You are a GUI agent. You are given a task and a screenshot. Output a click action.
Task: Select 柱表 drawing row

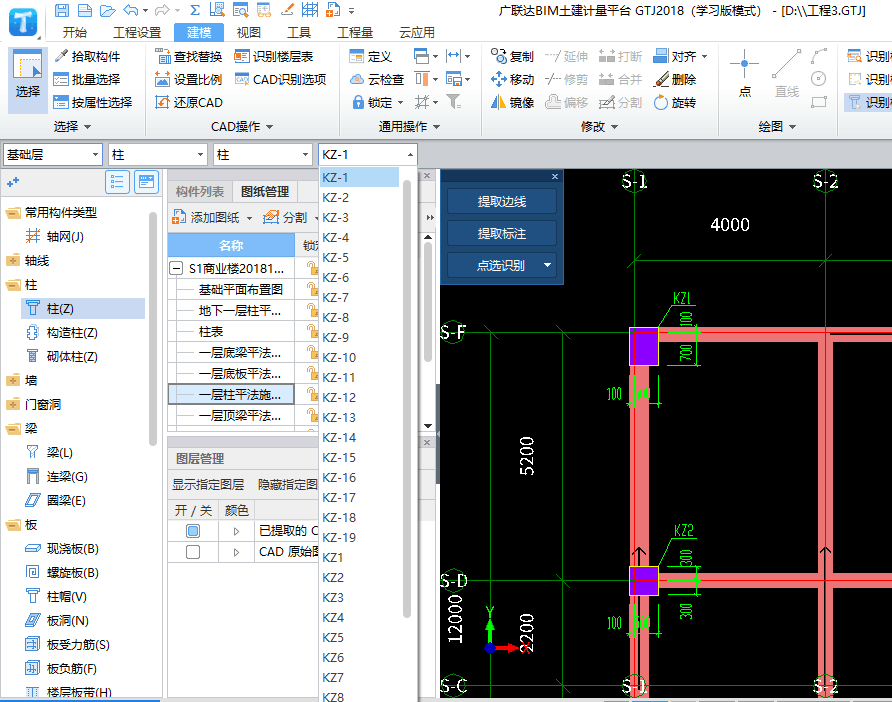[210, 332]
